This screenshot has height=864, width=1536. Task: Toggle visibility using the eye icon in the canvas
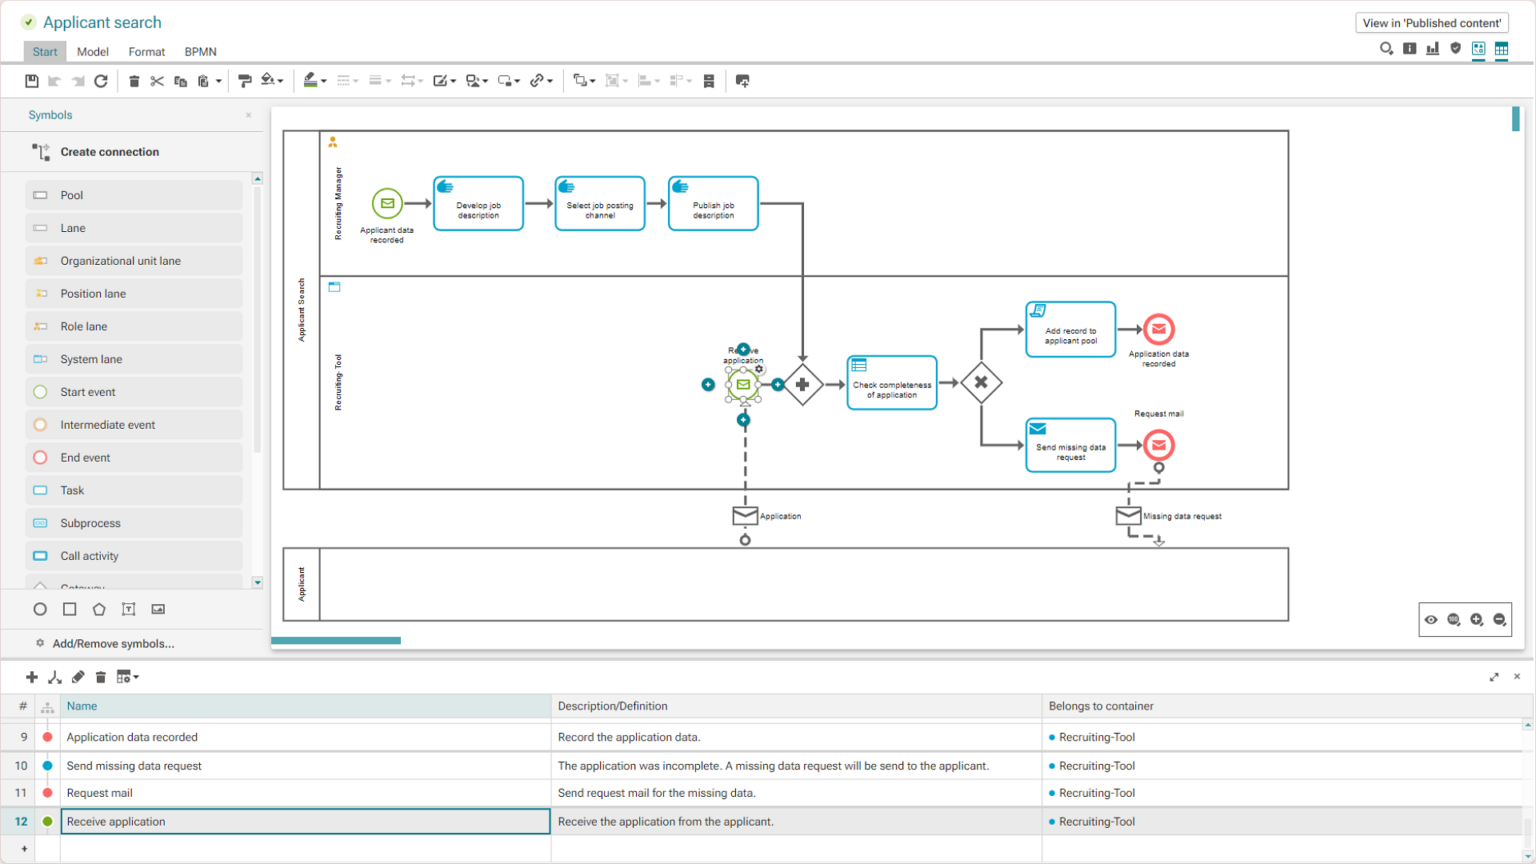tap(1430, 619)
